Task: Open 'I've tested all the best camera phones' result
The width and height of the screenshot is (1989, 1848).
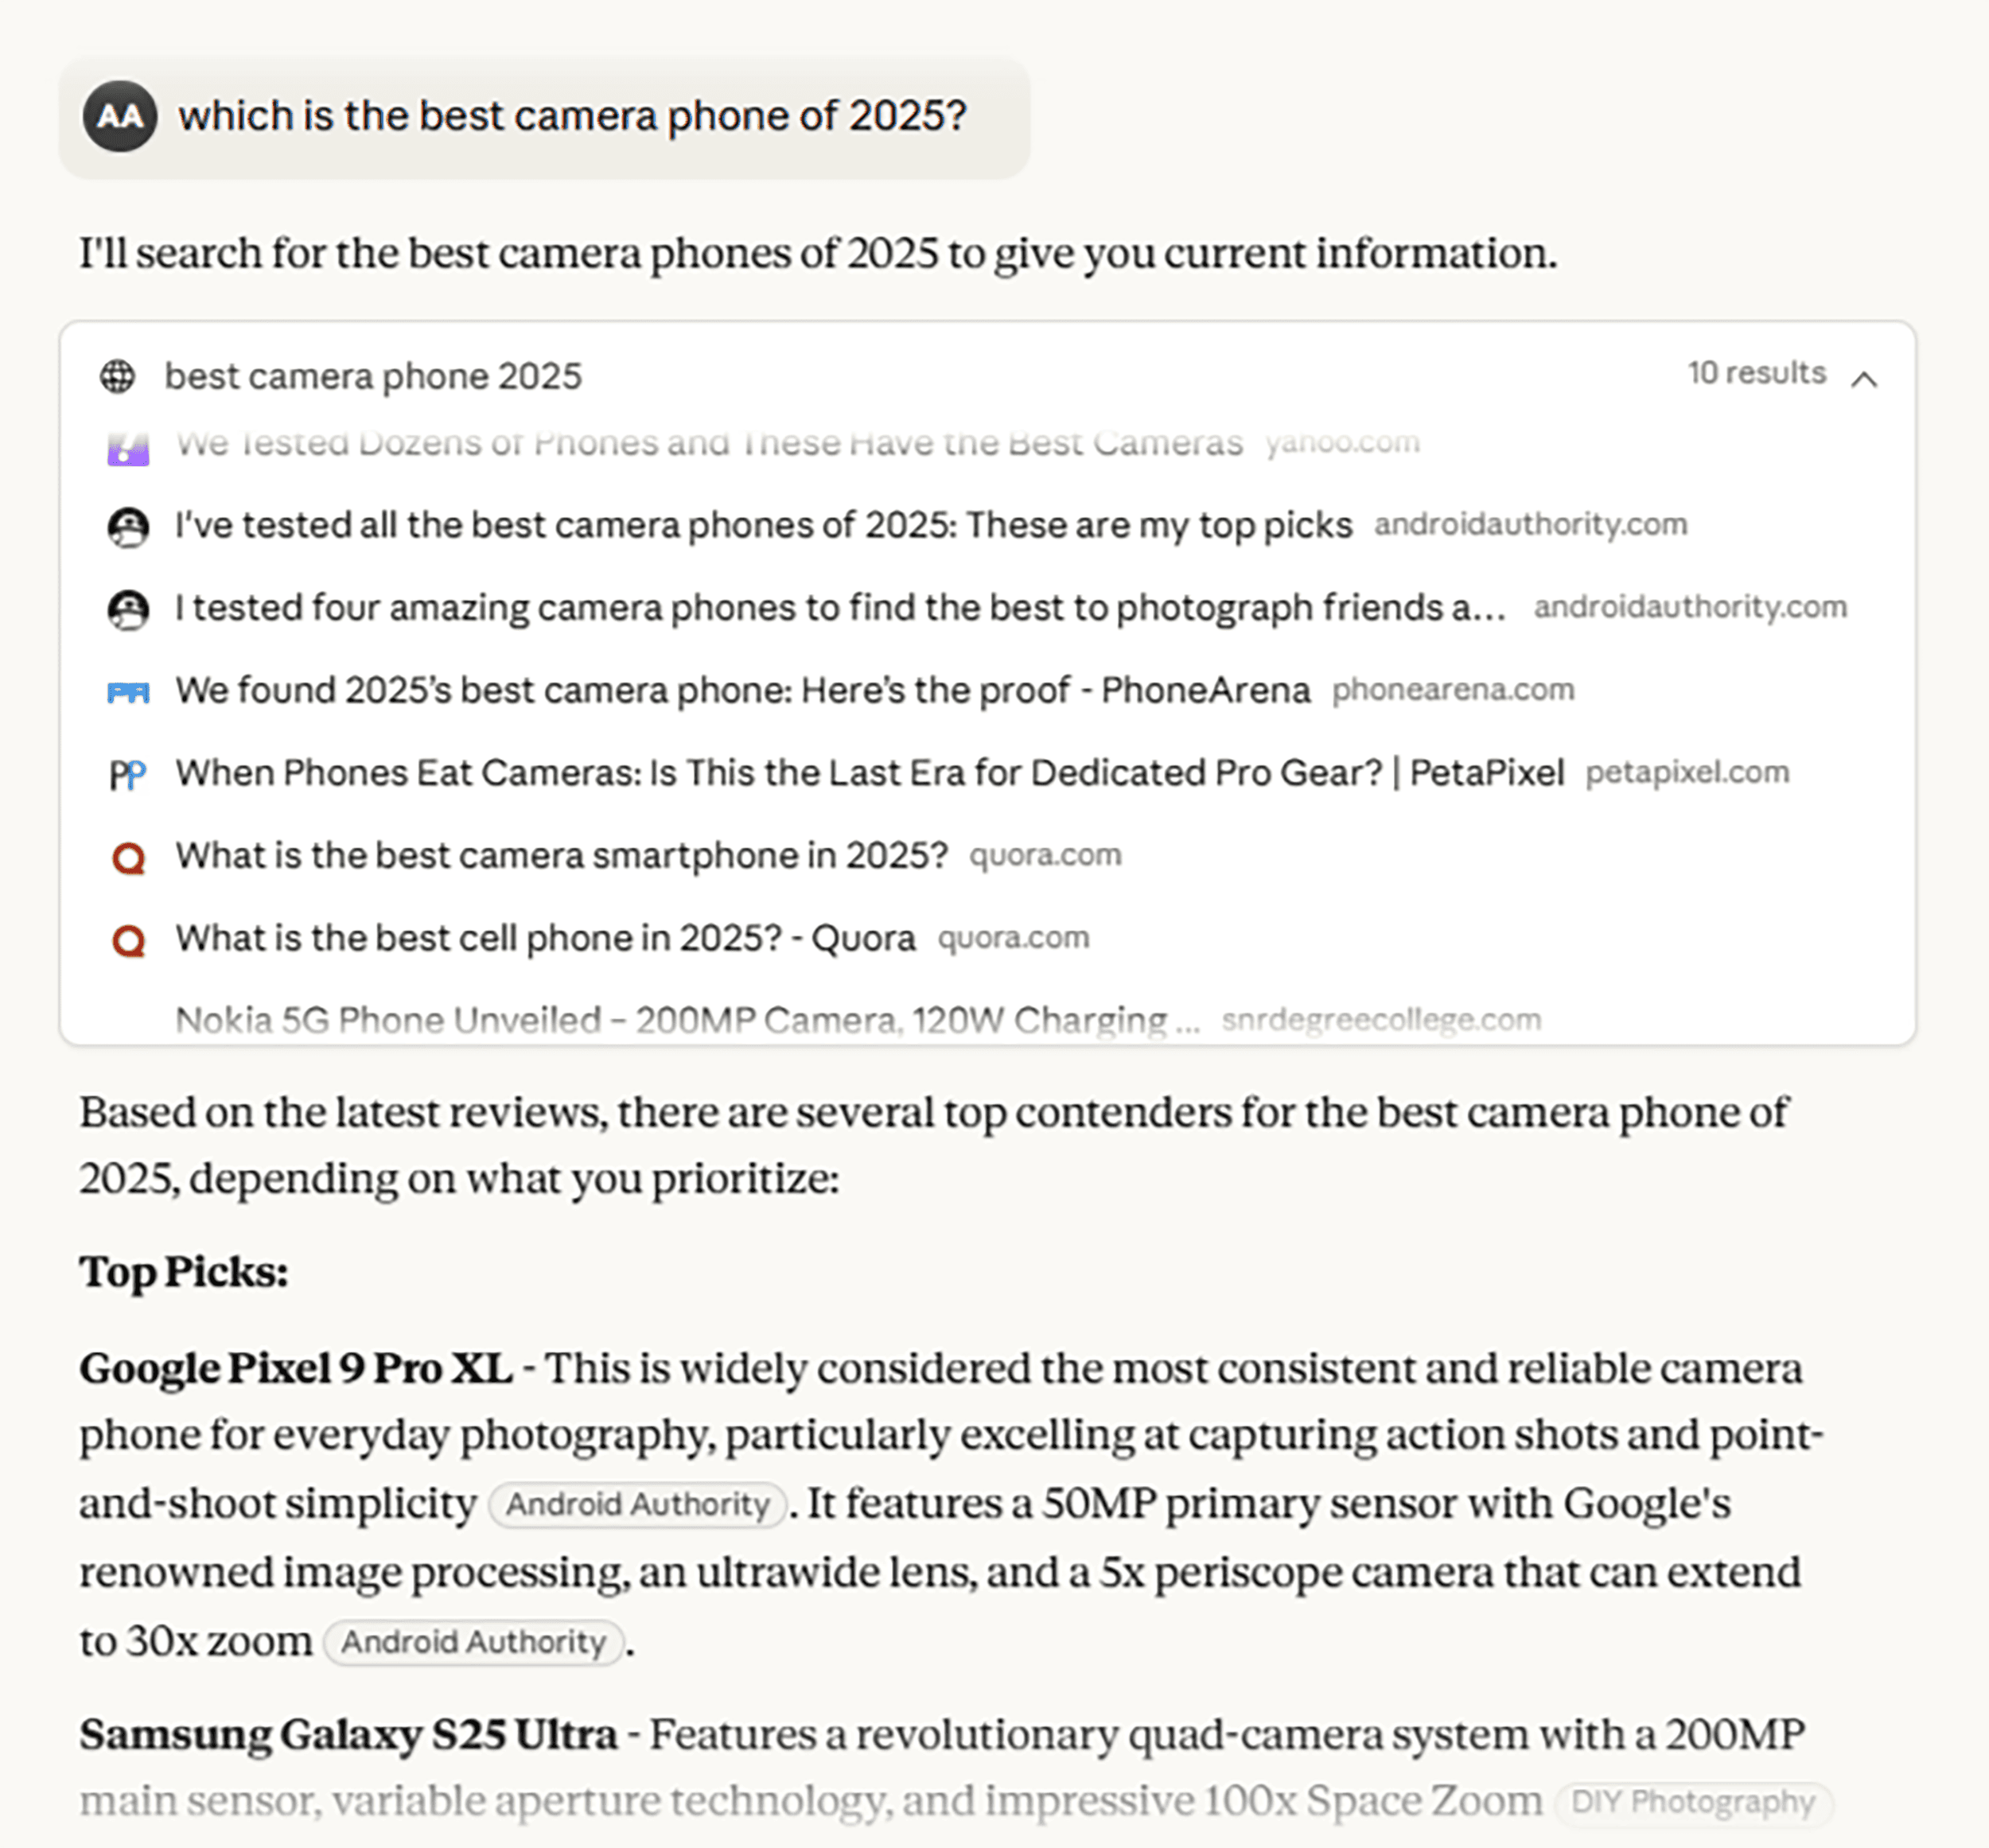Action: coord(763,525)
